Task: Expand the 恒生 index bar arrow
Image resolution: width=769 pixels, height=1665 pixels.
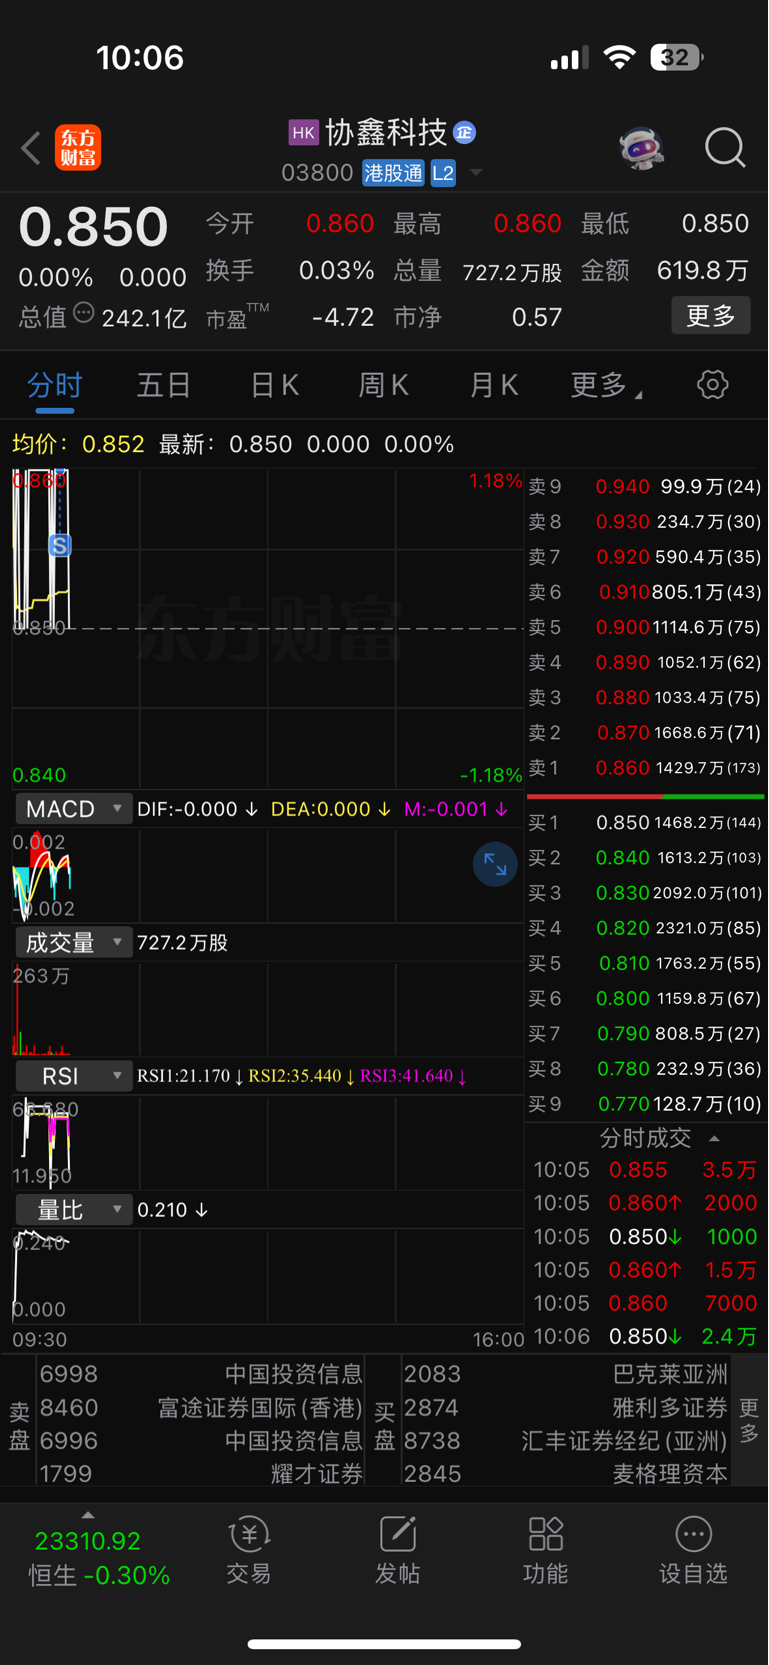Action: click(88, 1515)
